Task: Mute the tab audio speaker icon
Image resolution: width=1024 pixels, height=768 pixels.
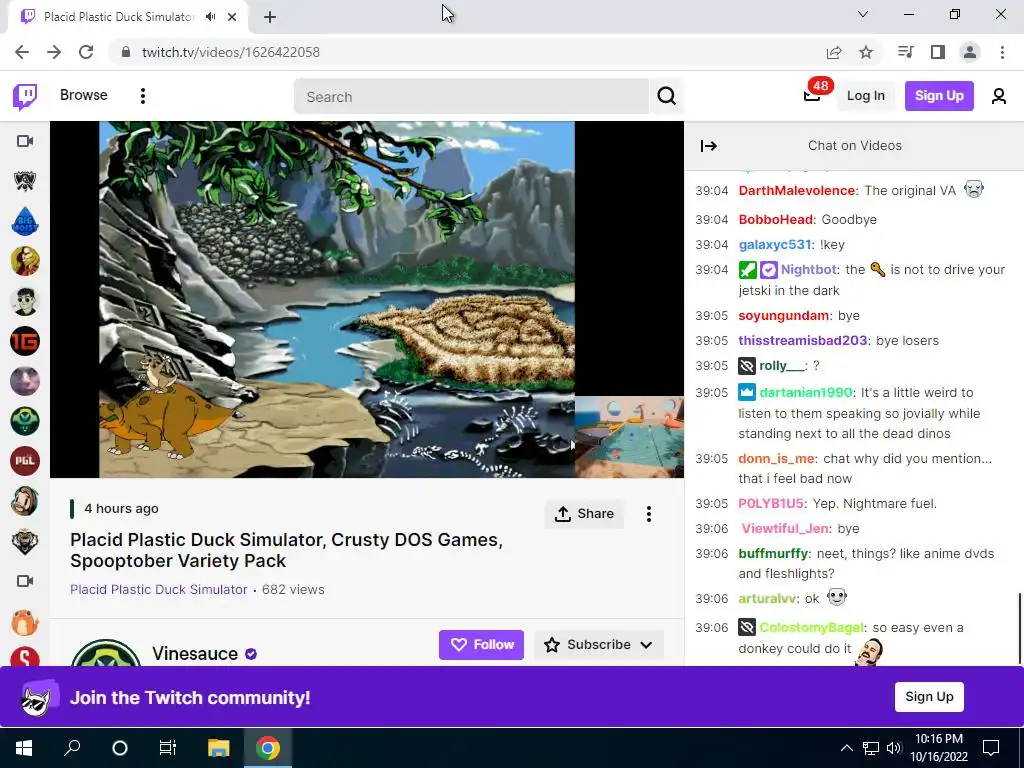Action: click(210, 17)
